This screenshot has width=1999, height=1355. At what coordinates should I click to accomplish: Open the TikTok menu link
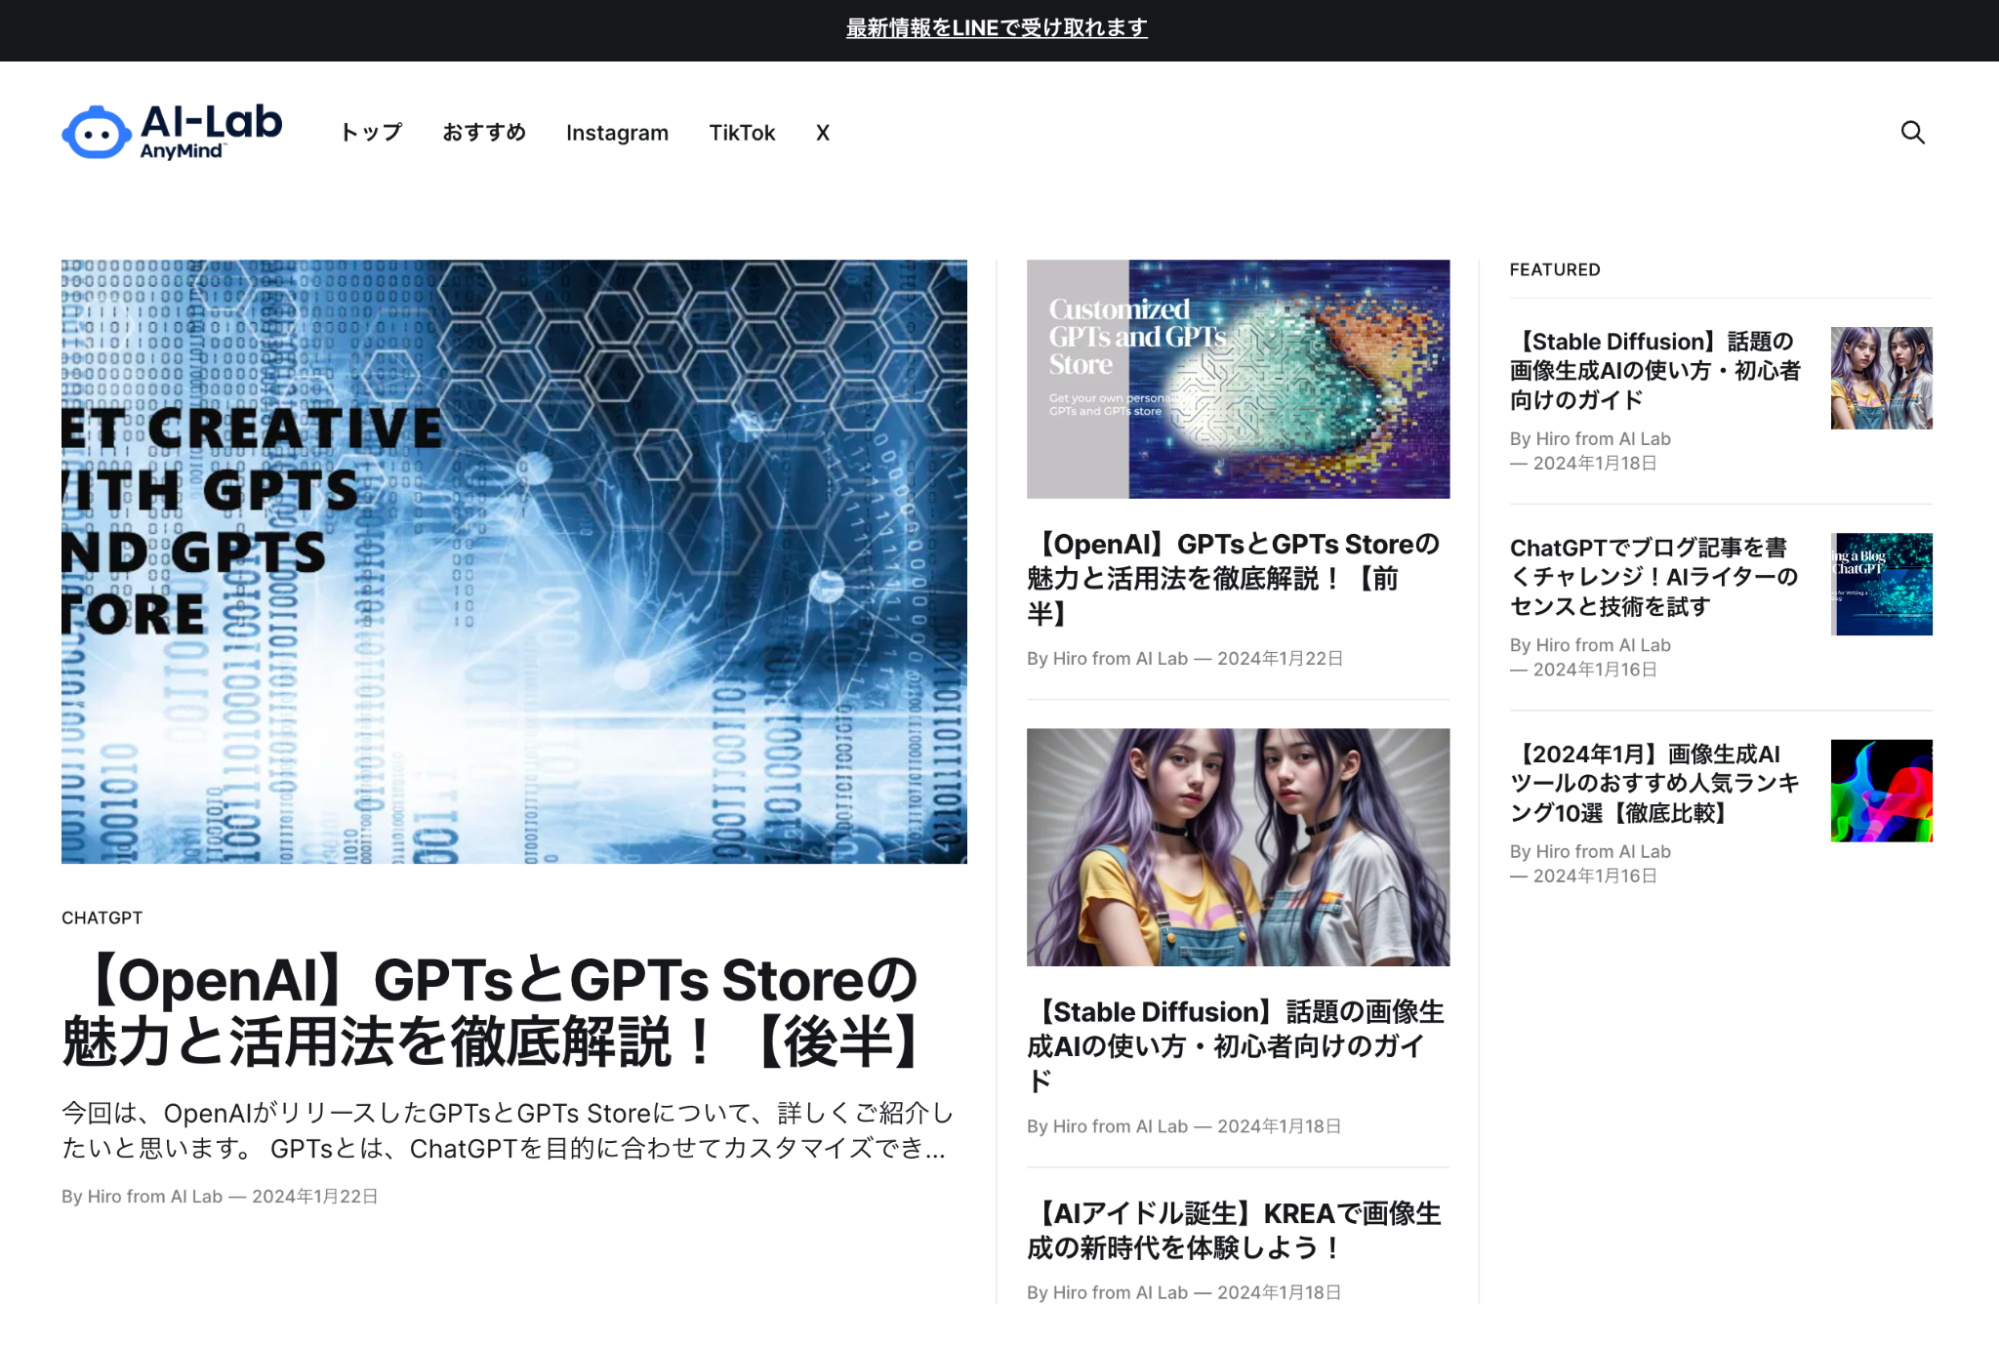[x=742, y=132]
